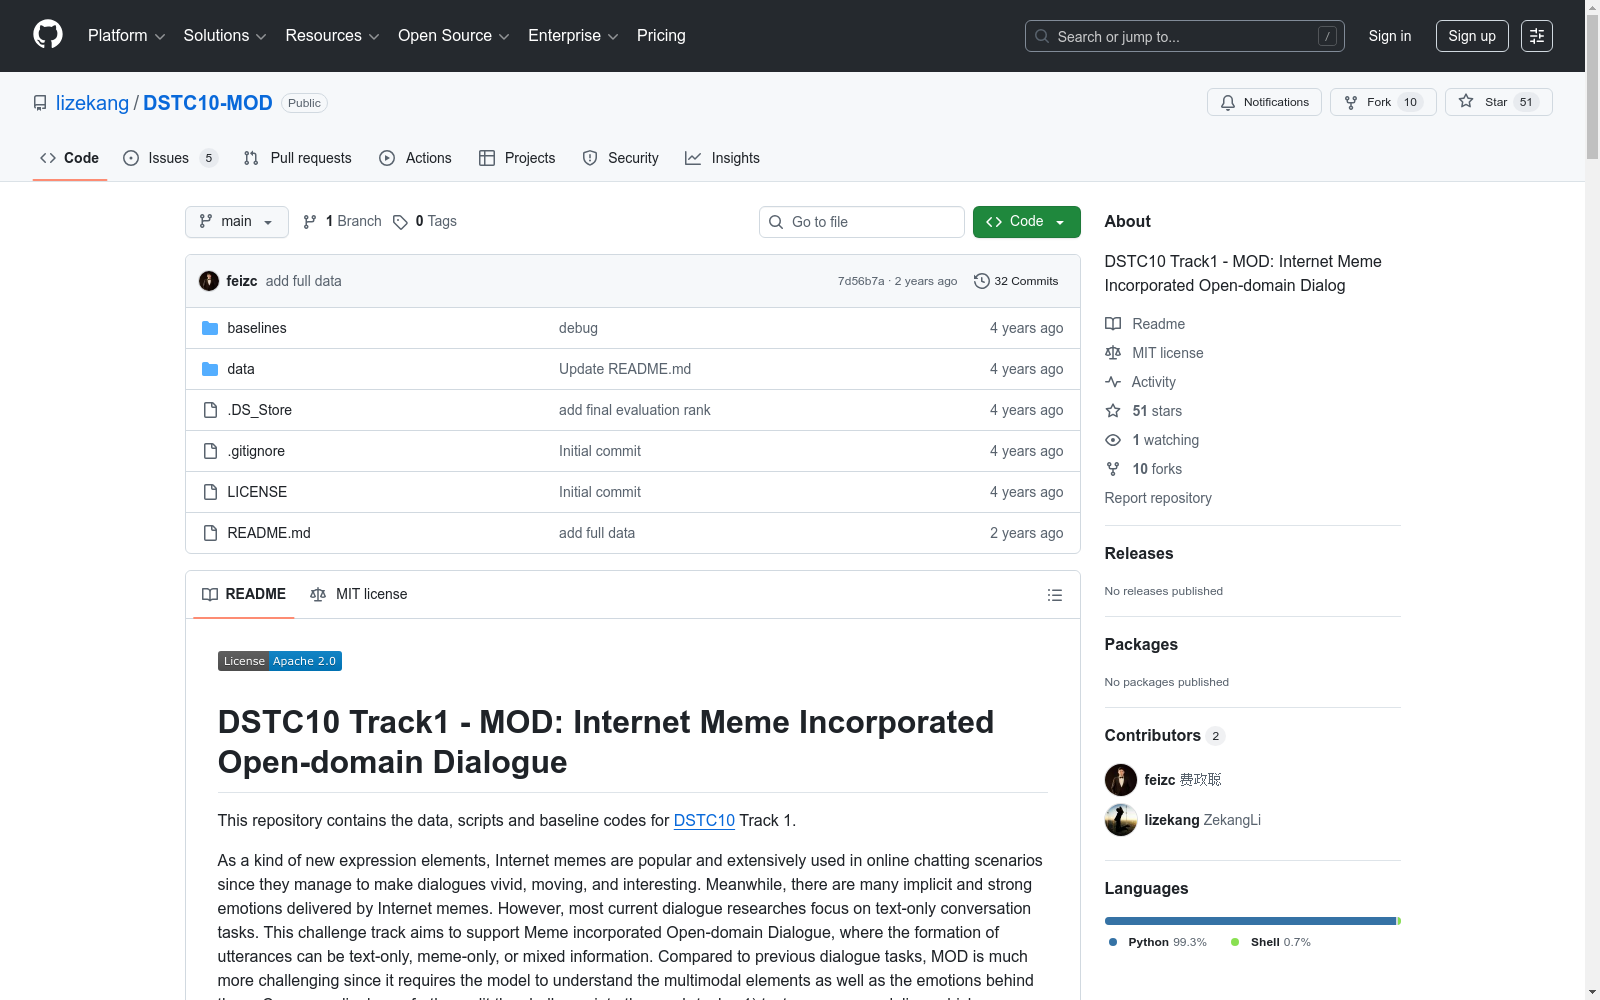The height and width of the screenshot is (1000, 1600).
Task: Open the Pull requests tab
Action: tap(298, 158)
